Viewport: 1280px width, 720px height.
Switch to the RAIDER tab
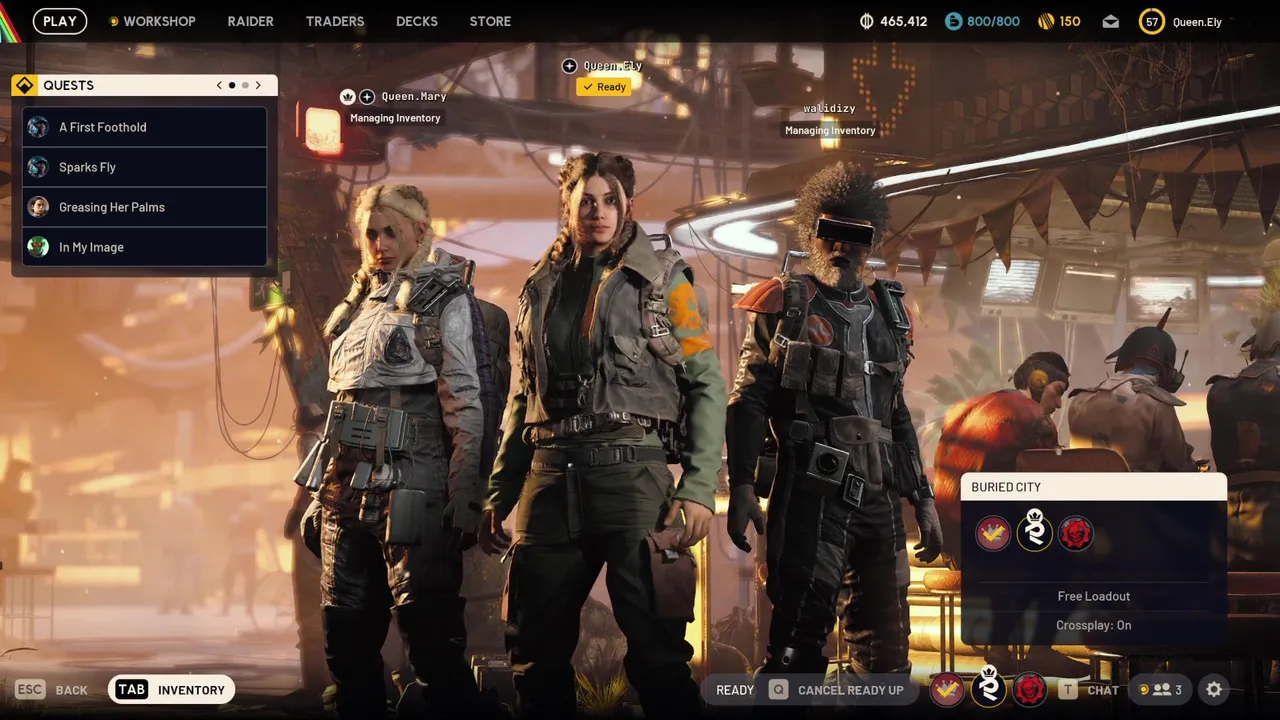click(250, 21)
